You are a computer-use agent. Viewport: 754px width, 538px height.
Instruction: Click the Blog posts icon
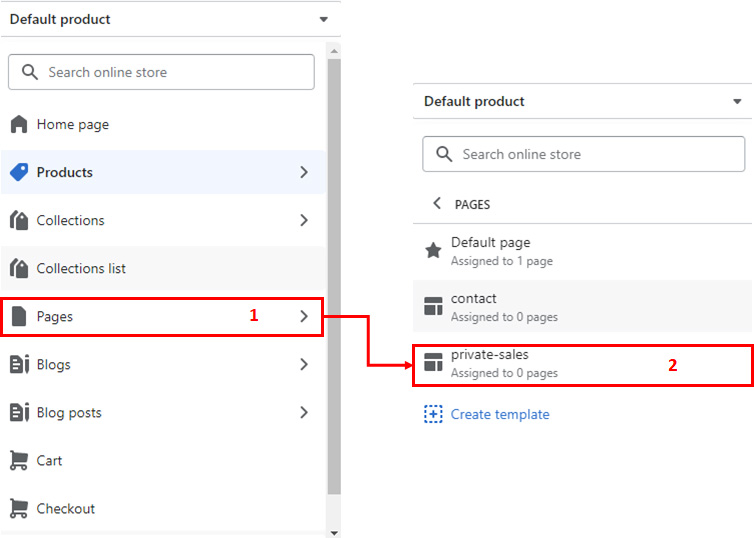pos(19,413)
